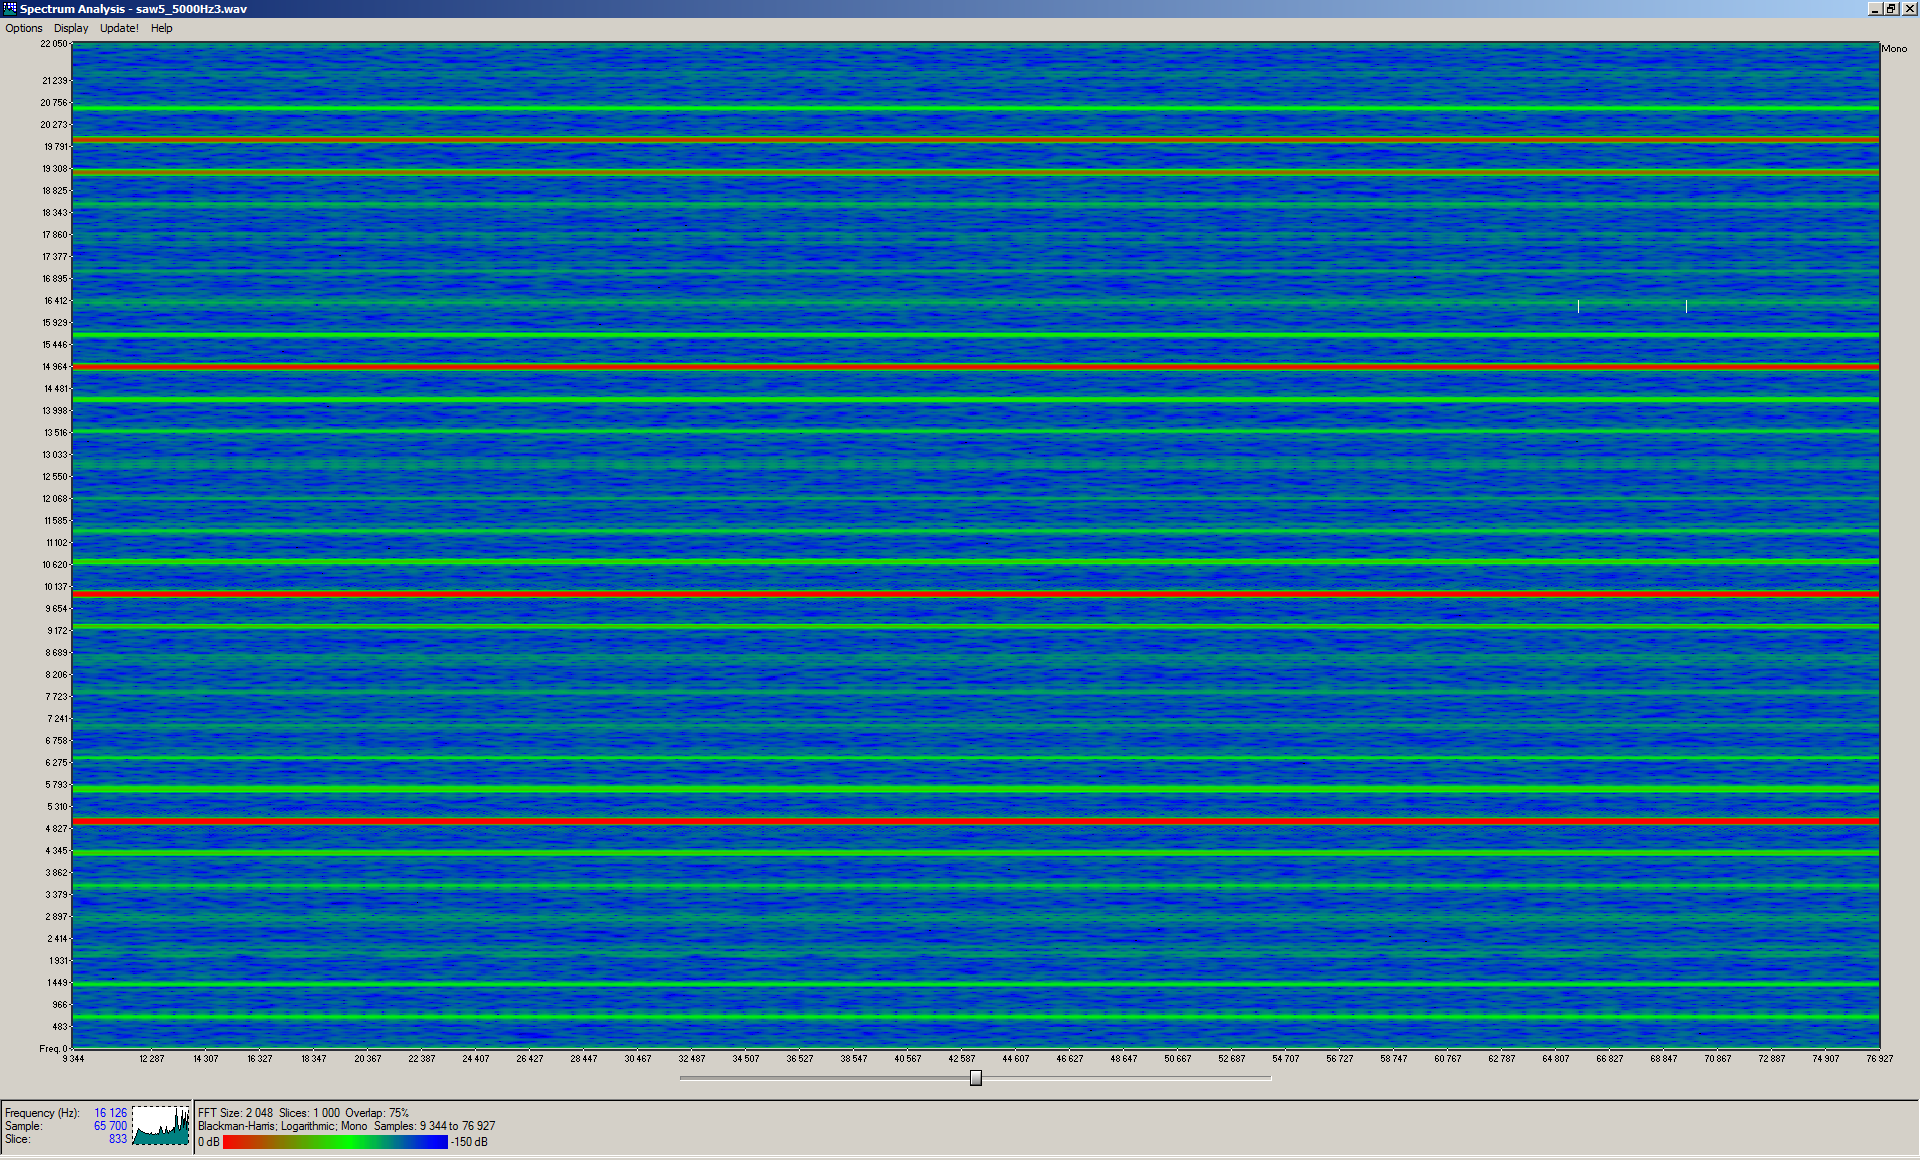Image resolution: width=1920 pixels, height=1160 pixels.
Task: Click the 0 dB scale label
Action: pyautogui.click(x=209, y=1142)
